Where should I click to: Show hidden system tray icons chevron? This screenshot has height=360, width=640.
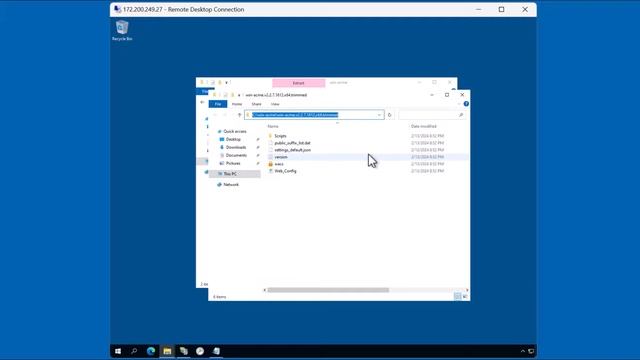tap(523, 351)
